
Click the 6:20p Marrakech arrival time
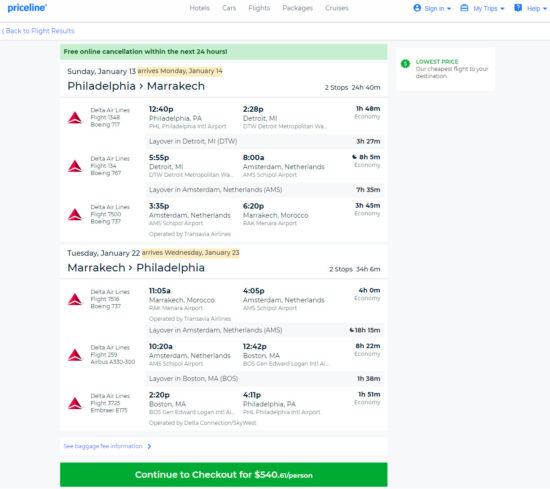point(253,206)
